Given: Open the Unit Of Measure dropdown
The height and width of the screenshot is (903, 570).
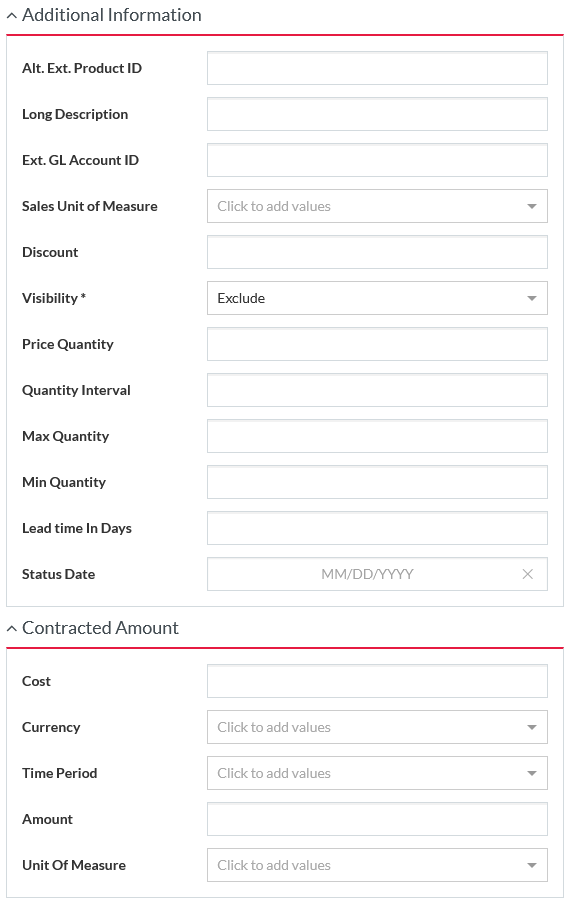Looking at the screenshot, I should (377, 866).
